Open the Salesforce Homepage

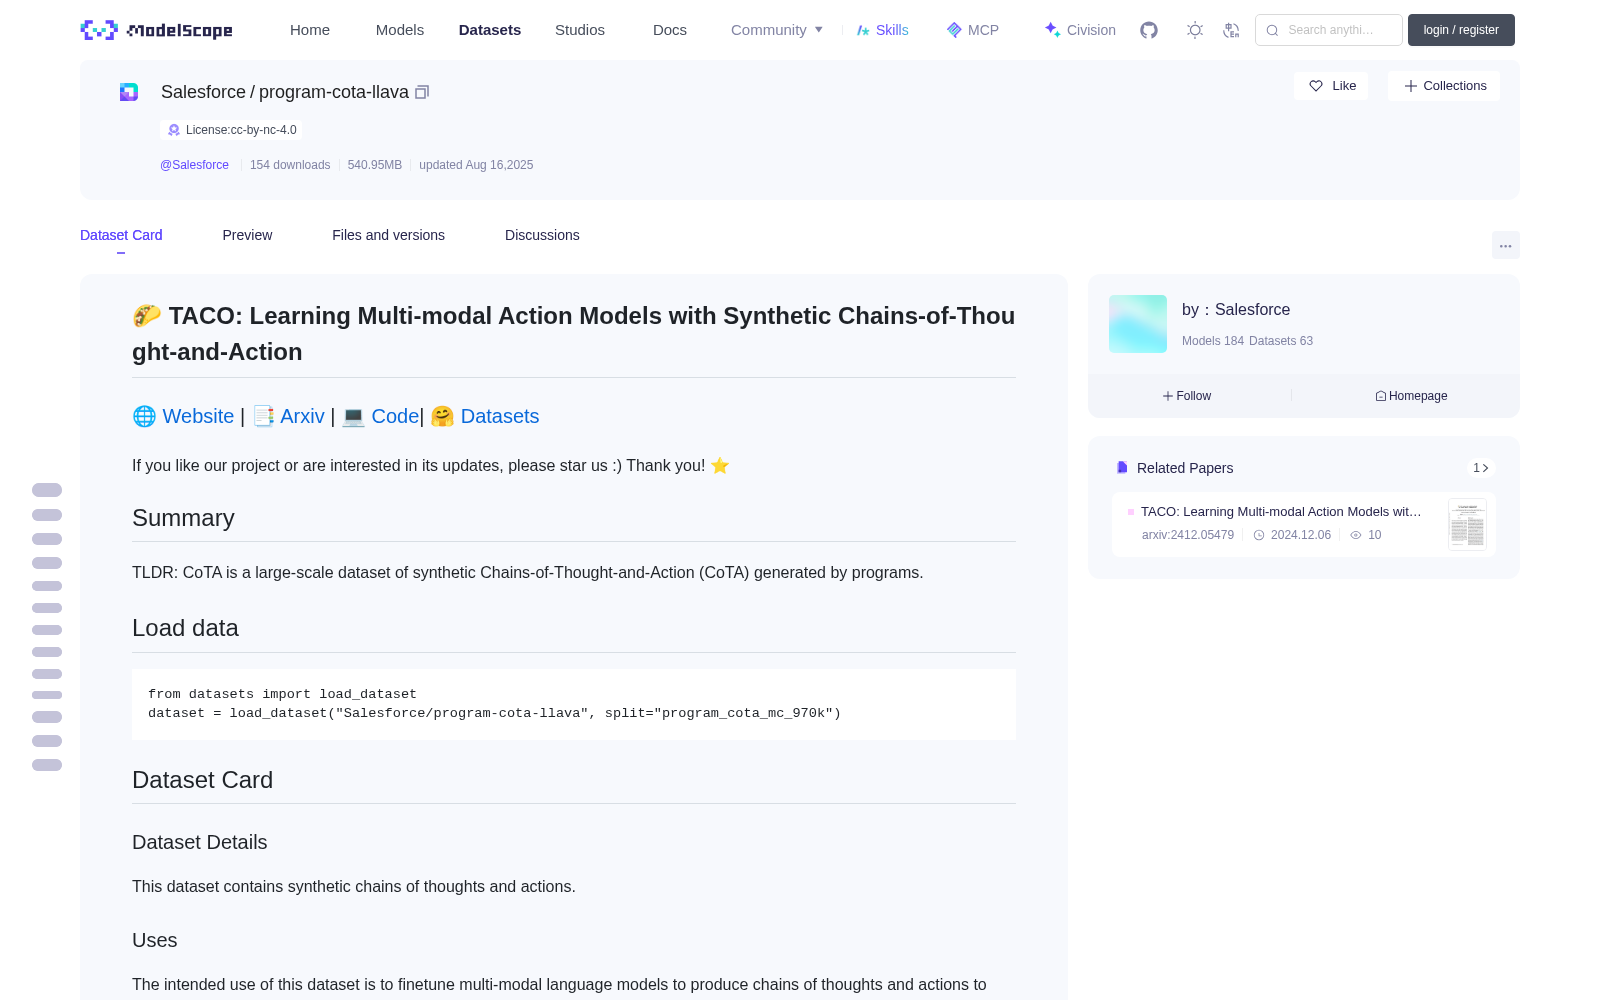(x=1411, y=396)
